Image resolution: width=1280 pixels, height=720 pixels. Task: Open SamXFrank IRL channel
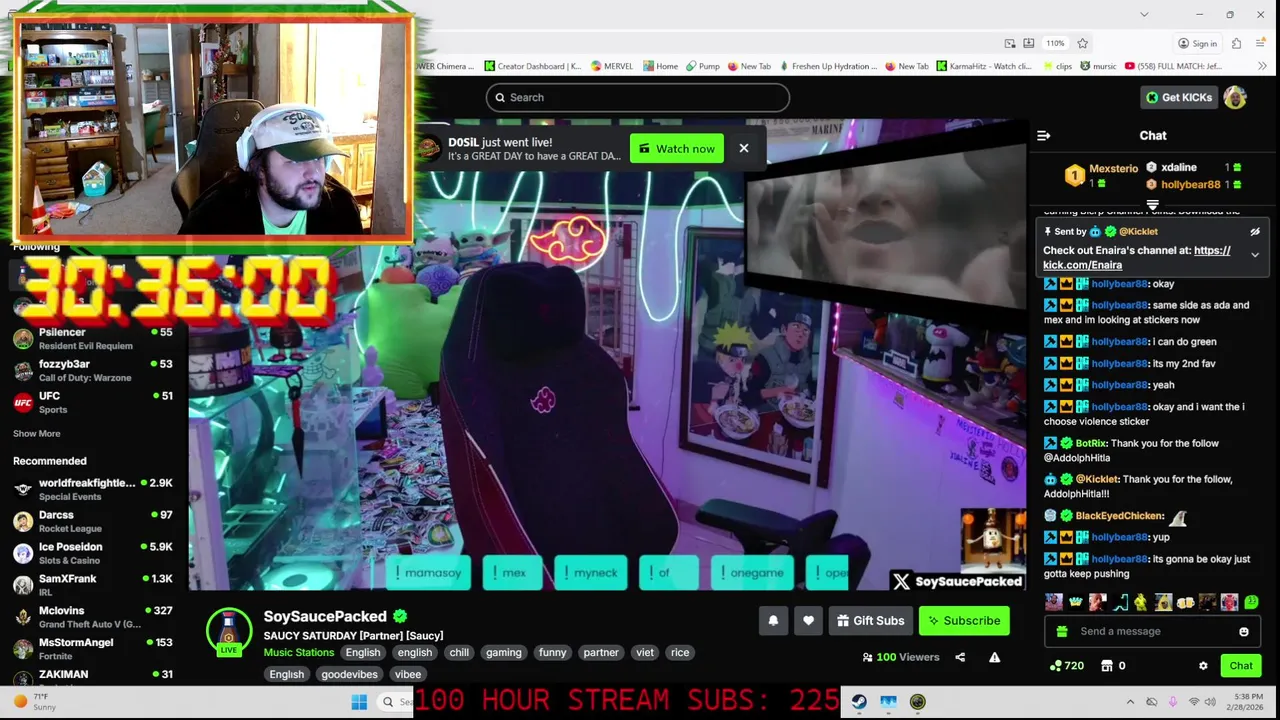[92, 585]
